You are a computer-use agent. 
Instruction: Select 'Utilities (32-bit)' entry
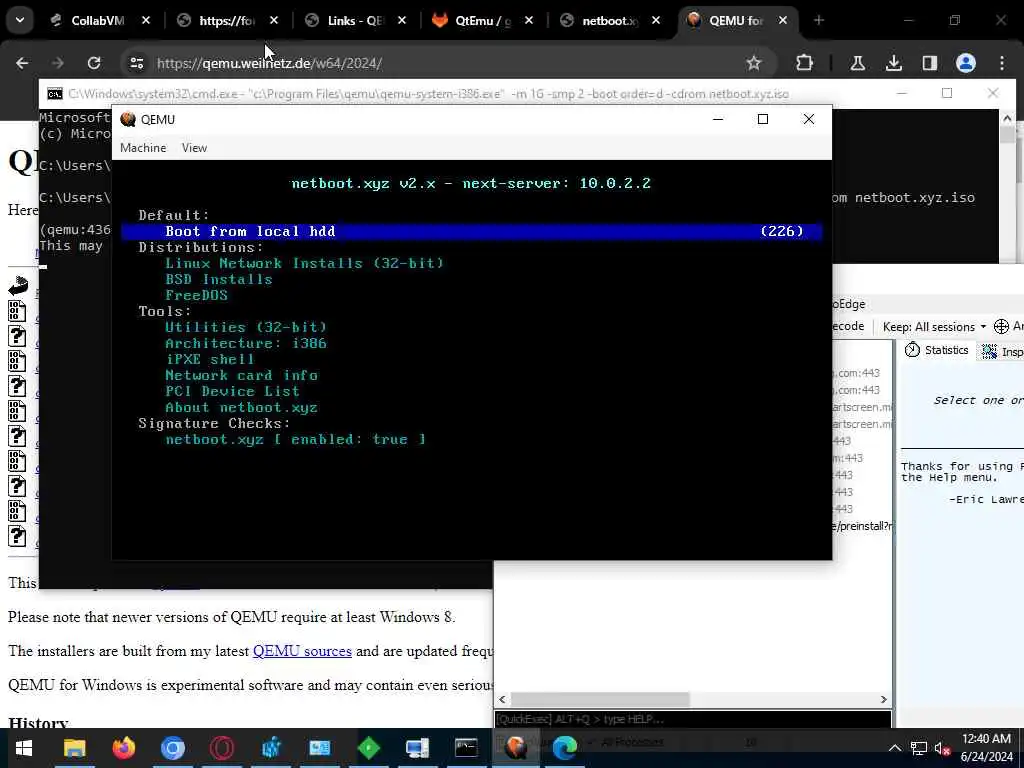[246, 327]
